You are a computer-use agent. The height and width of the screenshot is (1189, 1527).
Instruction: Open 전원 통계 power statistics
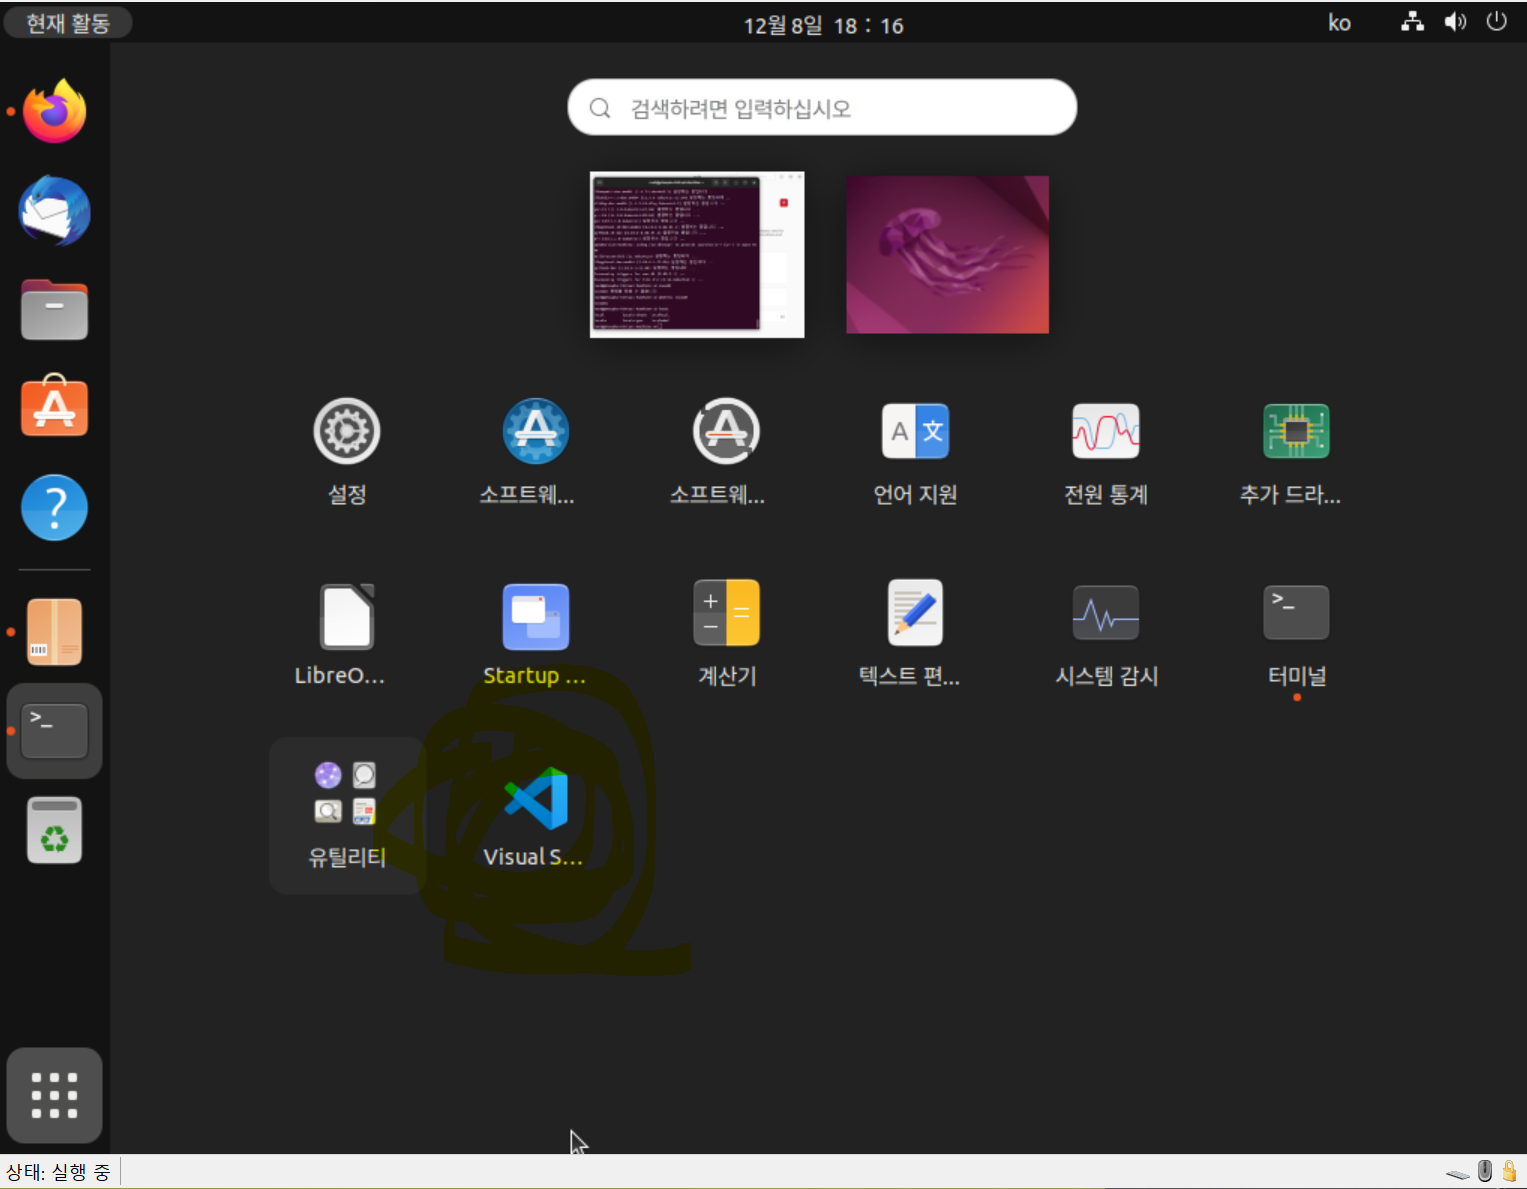click(1106, 451)
